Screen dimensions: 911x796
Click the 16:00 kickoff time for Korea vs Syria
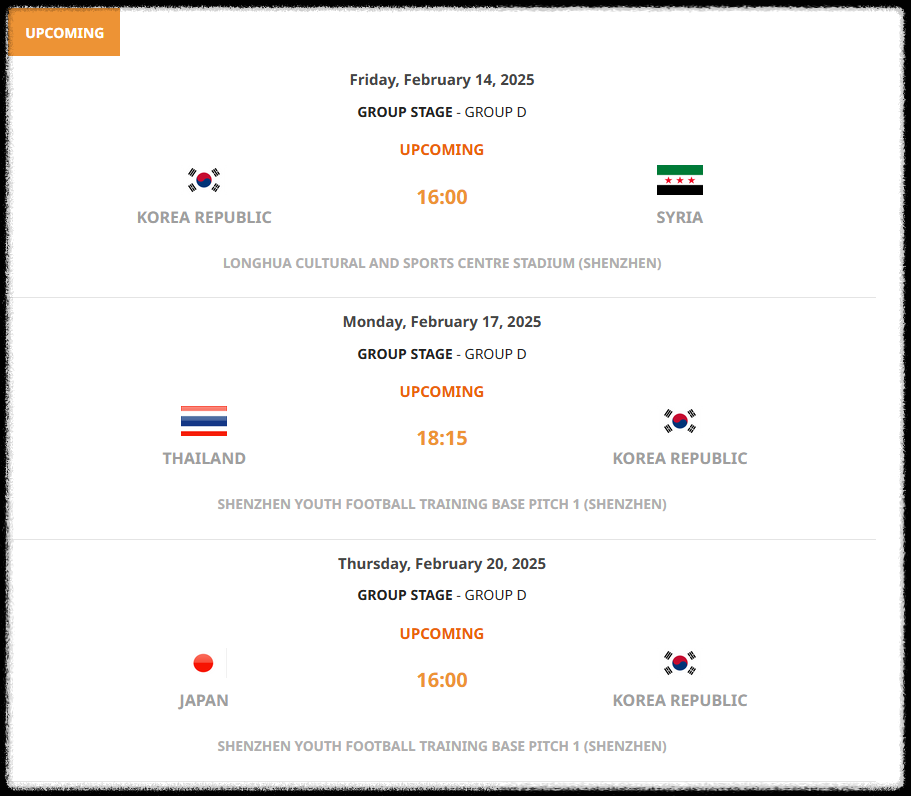click(442, 197)
